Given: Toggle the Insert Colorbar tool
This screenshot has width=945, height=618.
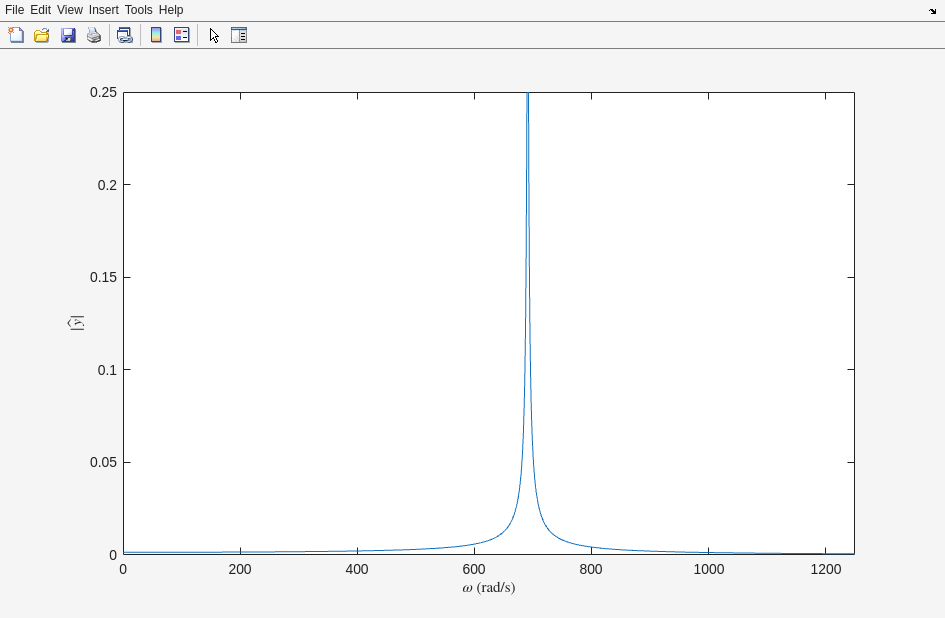Looking at the screenshot, I should click(156, 35).
